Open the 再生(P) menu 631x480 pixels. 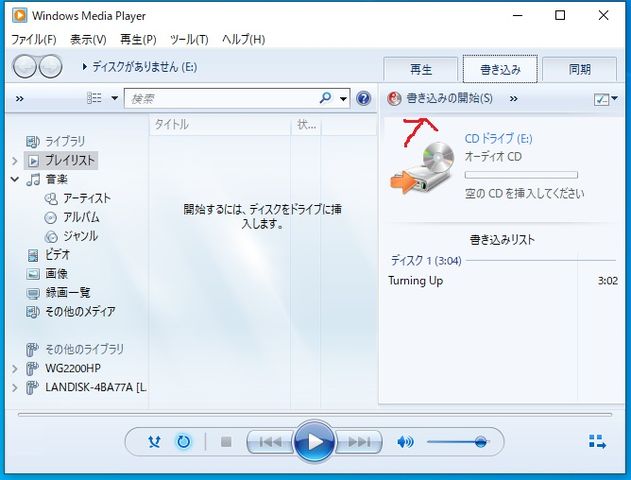[x=138, y=39]
